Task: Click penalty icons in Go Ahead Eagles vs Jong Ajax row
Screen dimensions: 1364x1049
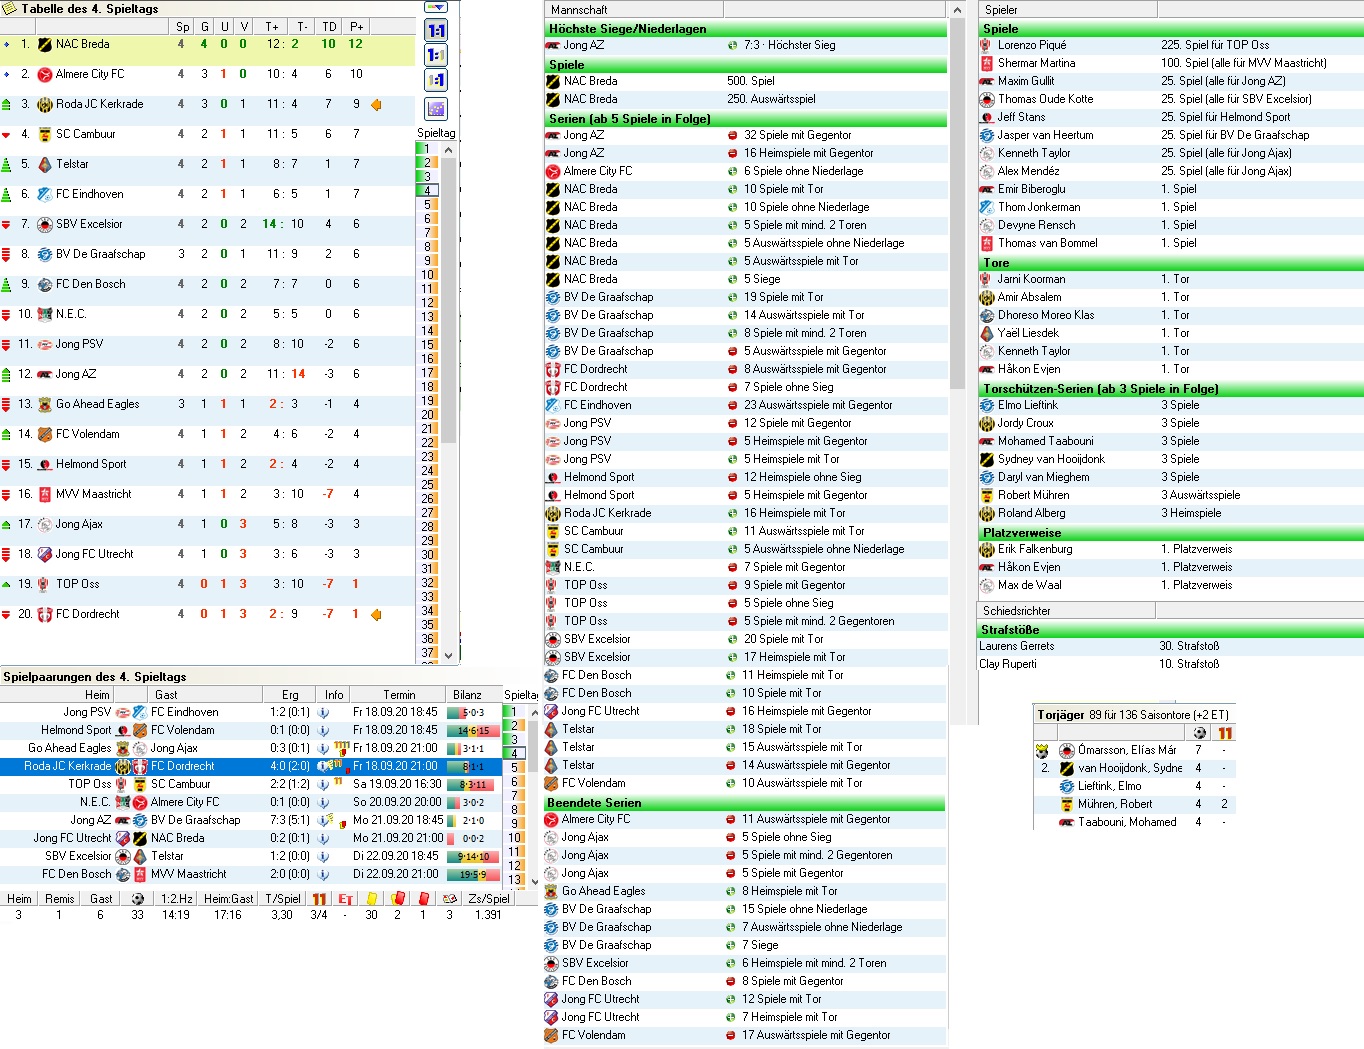Action: [x=340, y=747]
